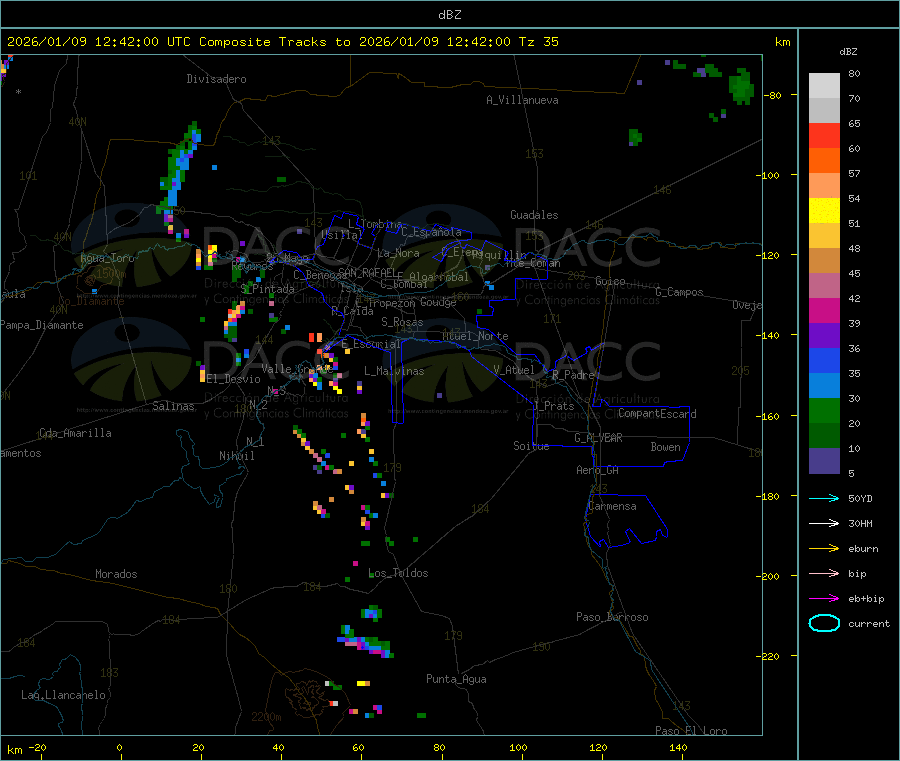Click the pink bip arrow legend icon

click(x=824, y=573)
